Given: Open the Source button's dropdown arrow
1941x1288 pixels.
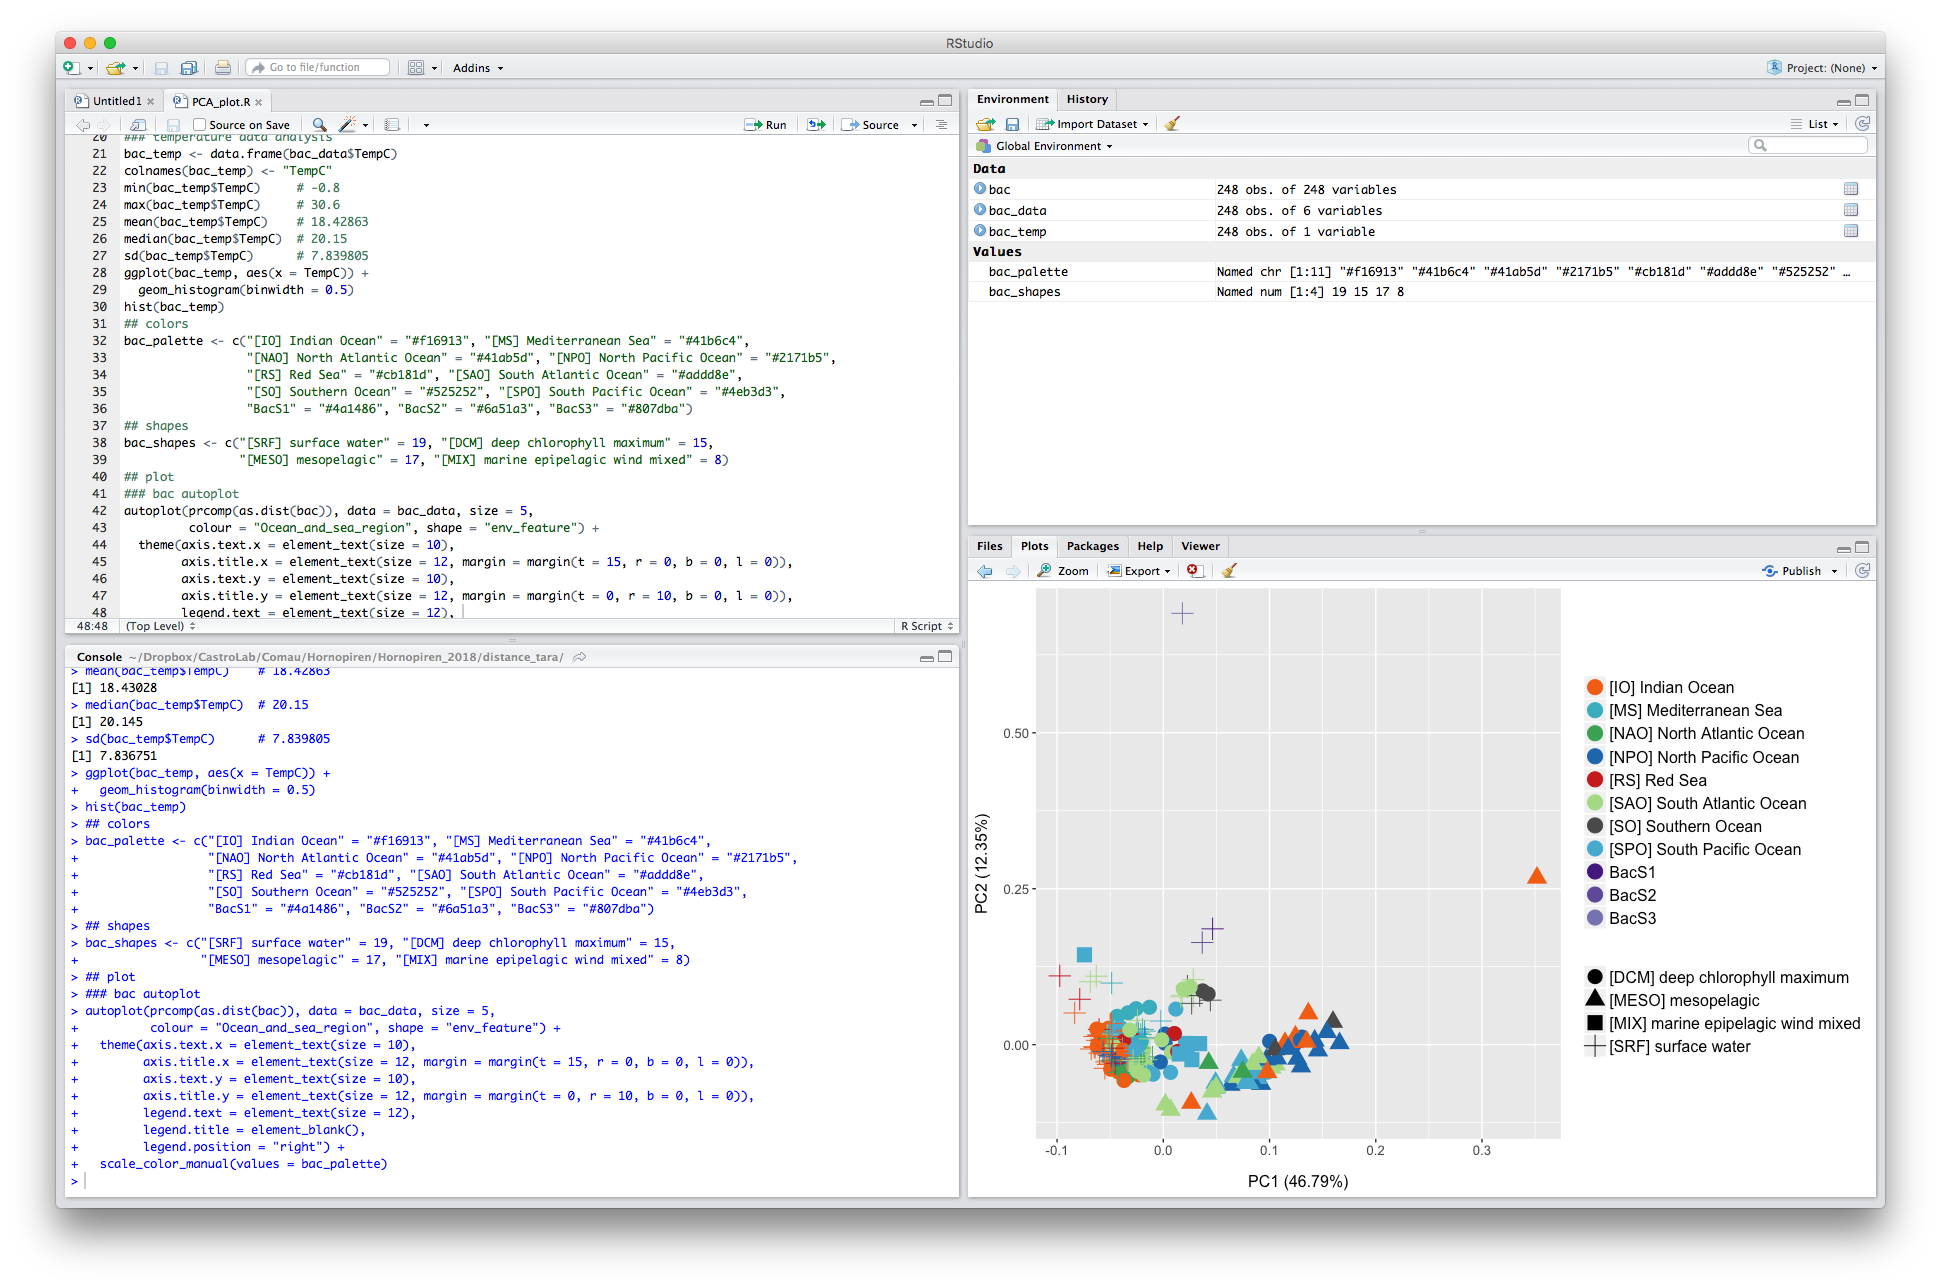Looking at the screenshot, I should click(x=914, y=125).
